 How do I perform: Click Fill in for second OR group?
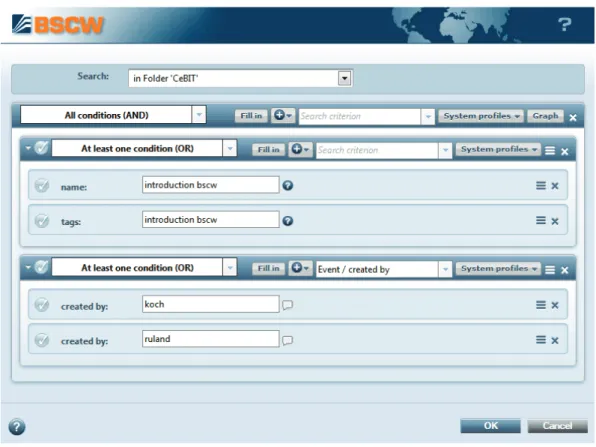(268, 269)
